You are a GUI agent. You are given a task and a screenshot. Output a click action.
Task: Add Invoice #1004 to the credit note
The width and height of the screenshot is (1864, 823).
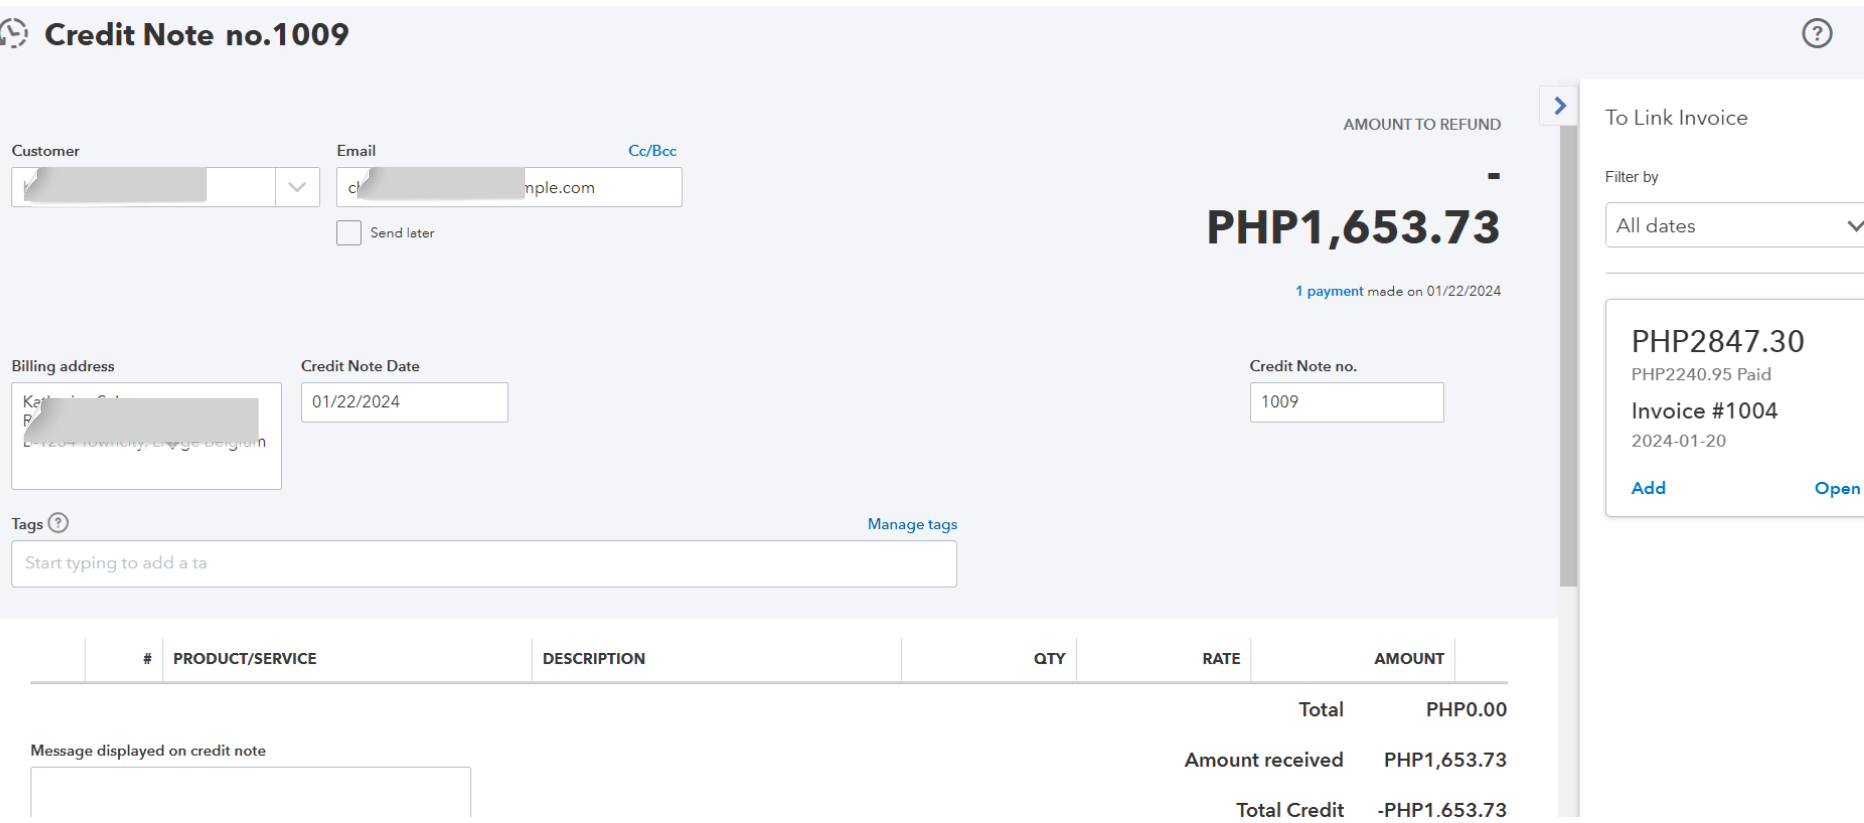click(1648, 488)
